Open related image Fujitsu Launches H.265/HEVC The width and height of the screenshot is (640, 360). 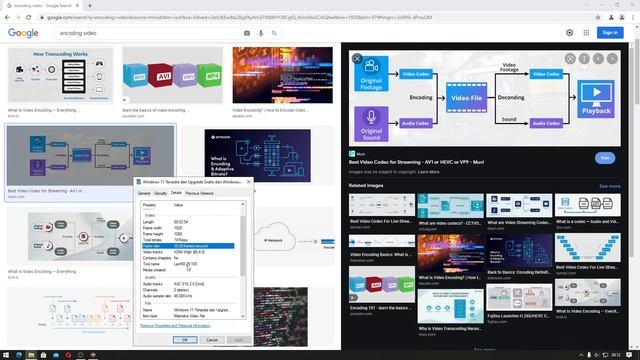[519, 297]
